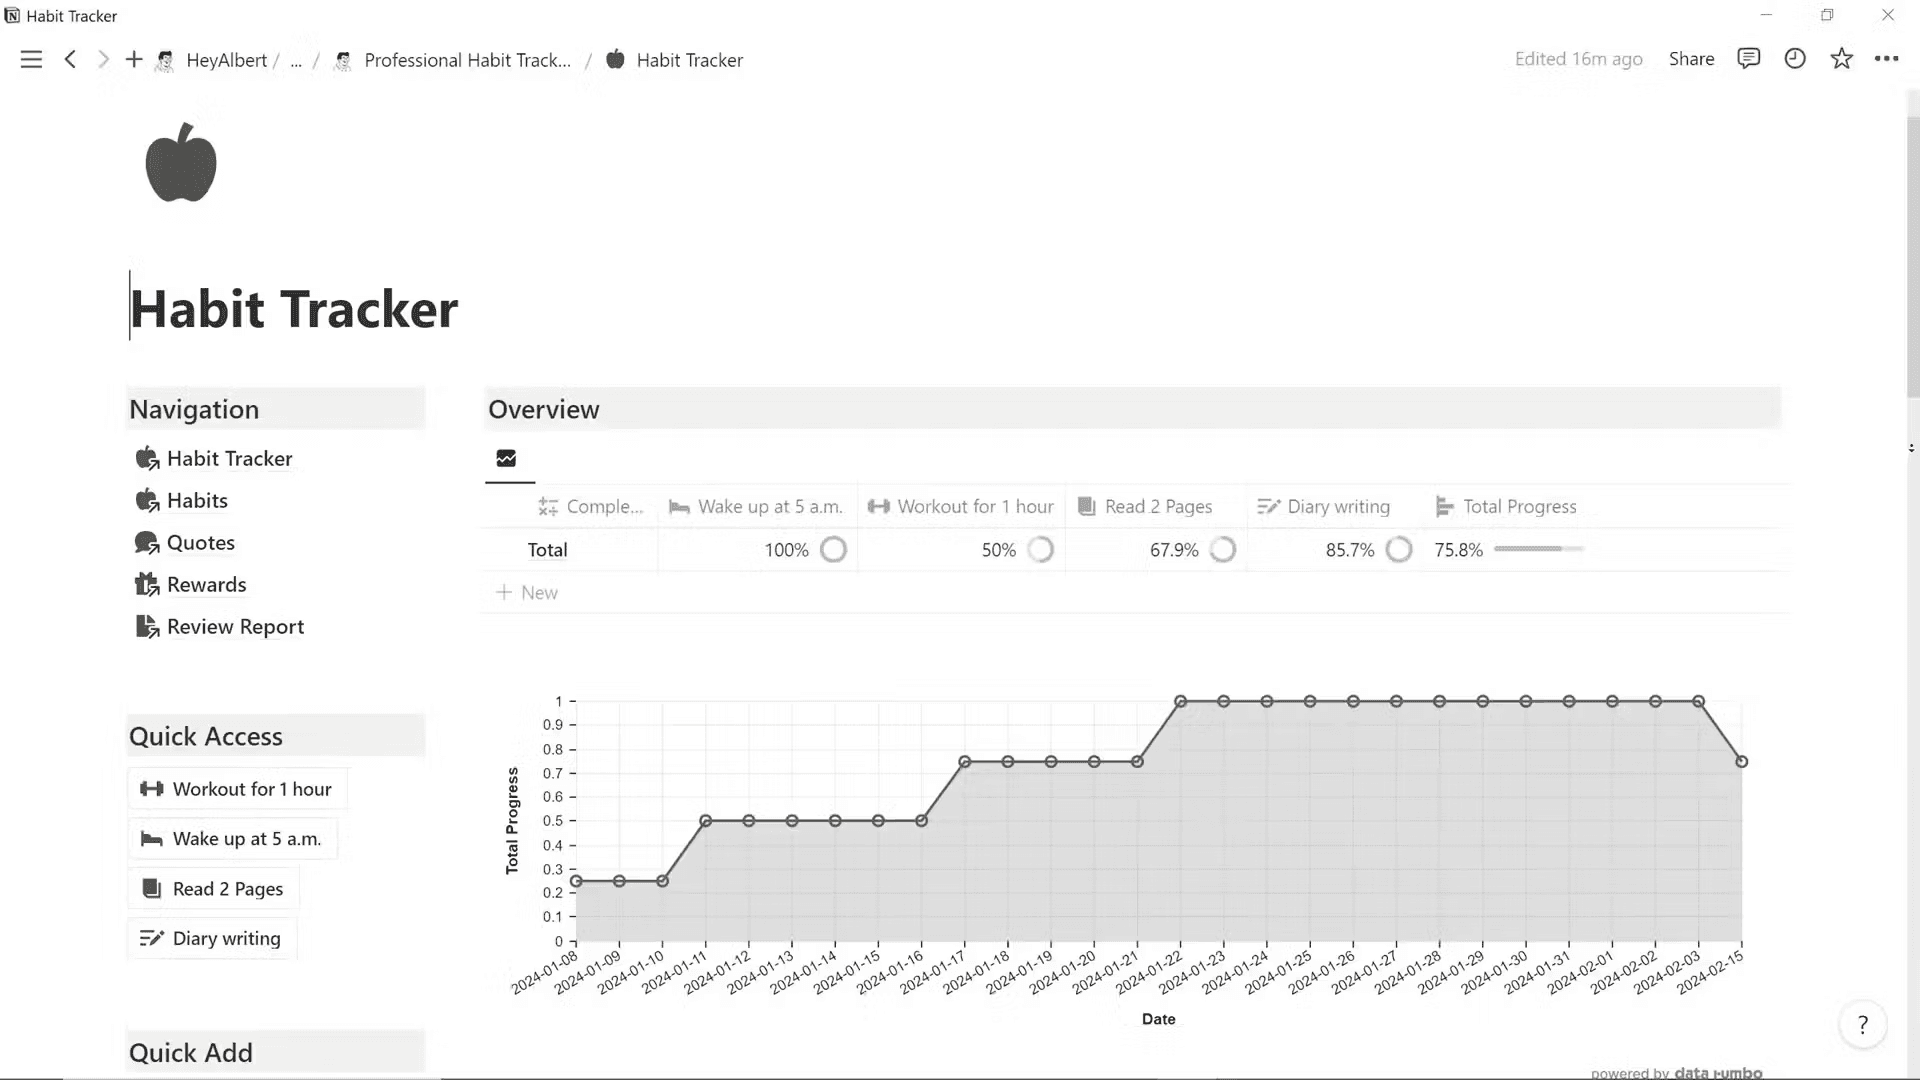The width and height of the screenshot is (1920, 1080).
Task: Click the Quotes section icon
Action: click(x=146, y=542)
